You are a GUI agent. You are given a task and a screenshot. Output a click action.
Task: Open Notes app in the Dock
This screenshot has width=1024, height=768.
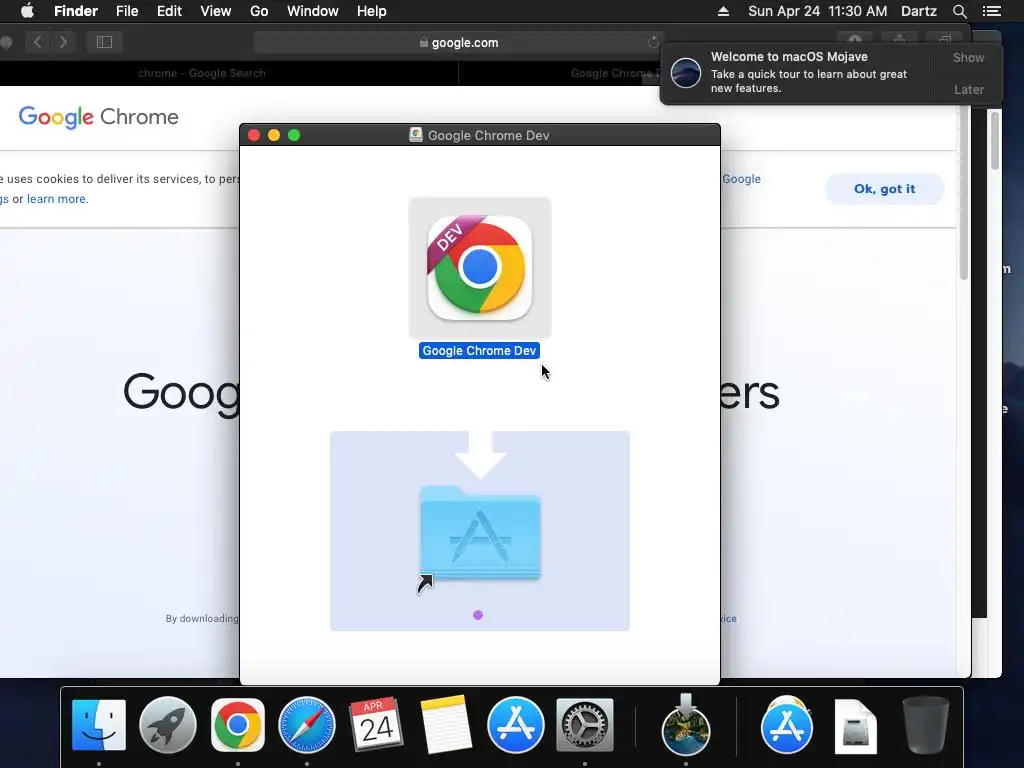click(x=445, y=725)
